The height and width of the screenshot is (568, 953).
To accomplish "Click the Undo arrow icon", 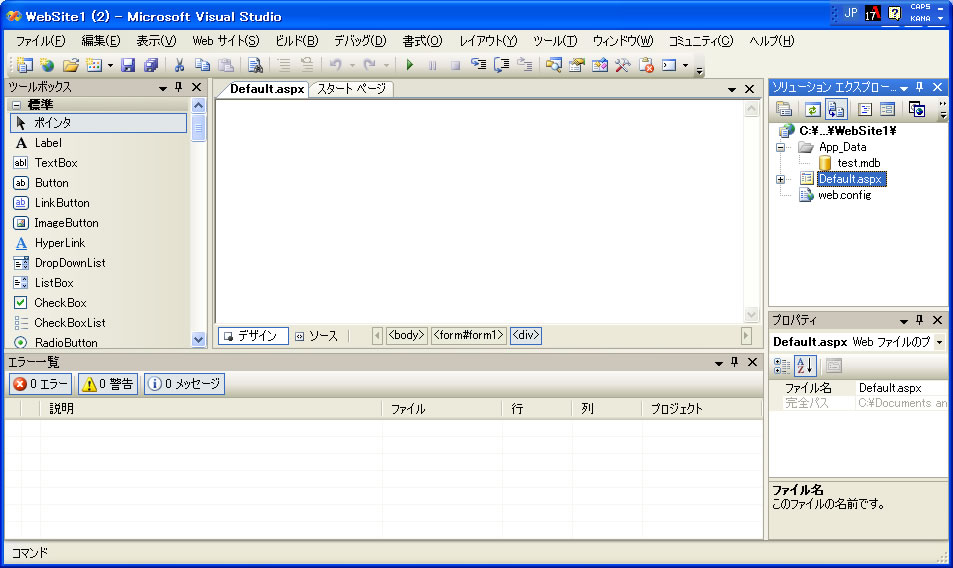I will click(335, 64).
